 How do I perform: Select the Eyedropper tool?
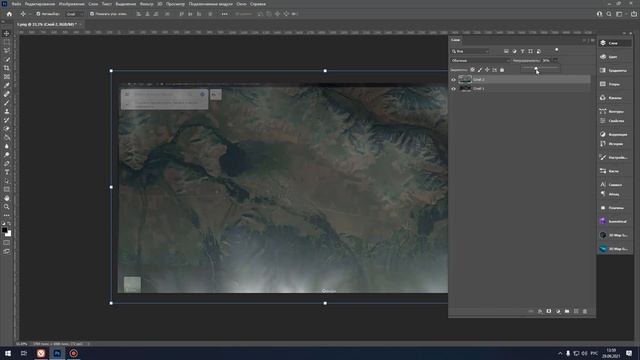7,85
